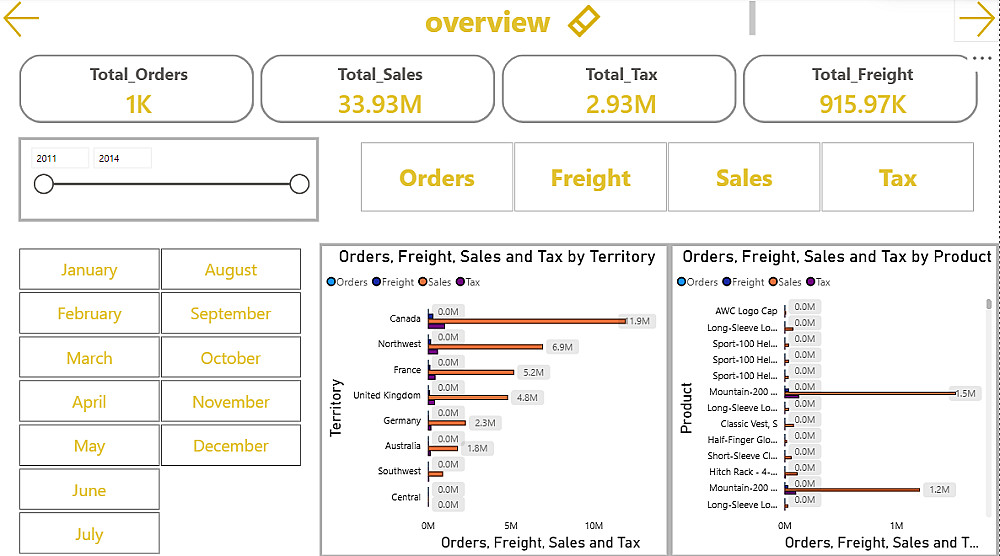The width and height of the screenshot is (1000, 556).
Task: Switch to the Freight view button
Action: pyautogui.click(x=591, y=178)
